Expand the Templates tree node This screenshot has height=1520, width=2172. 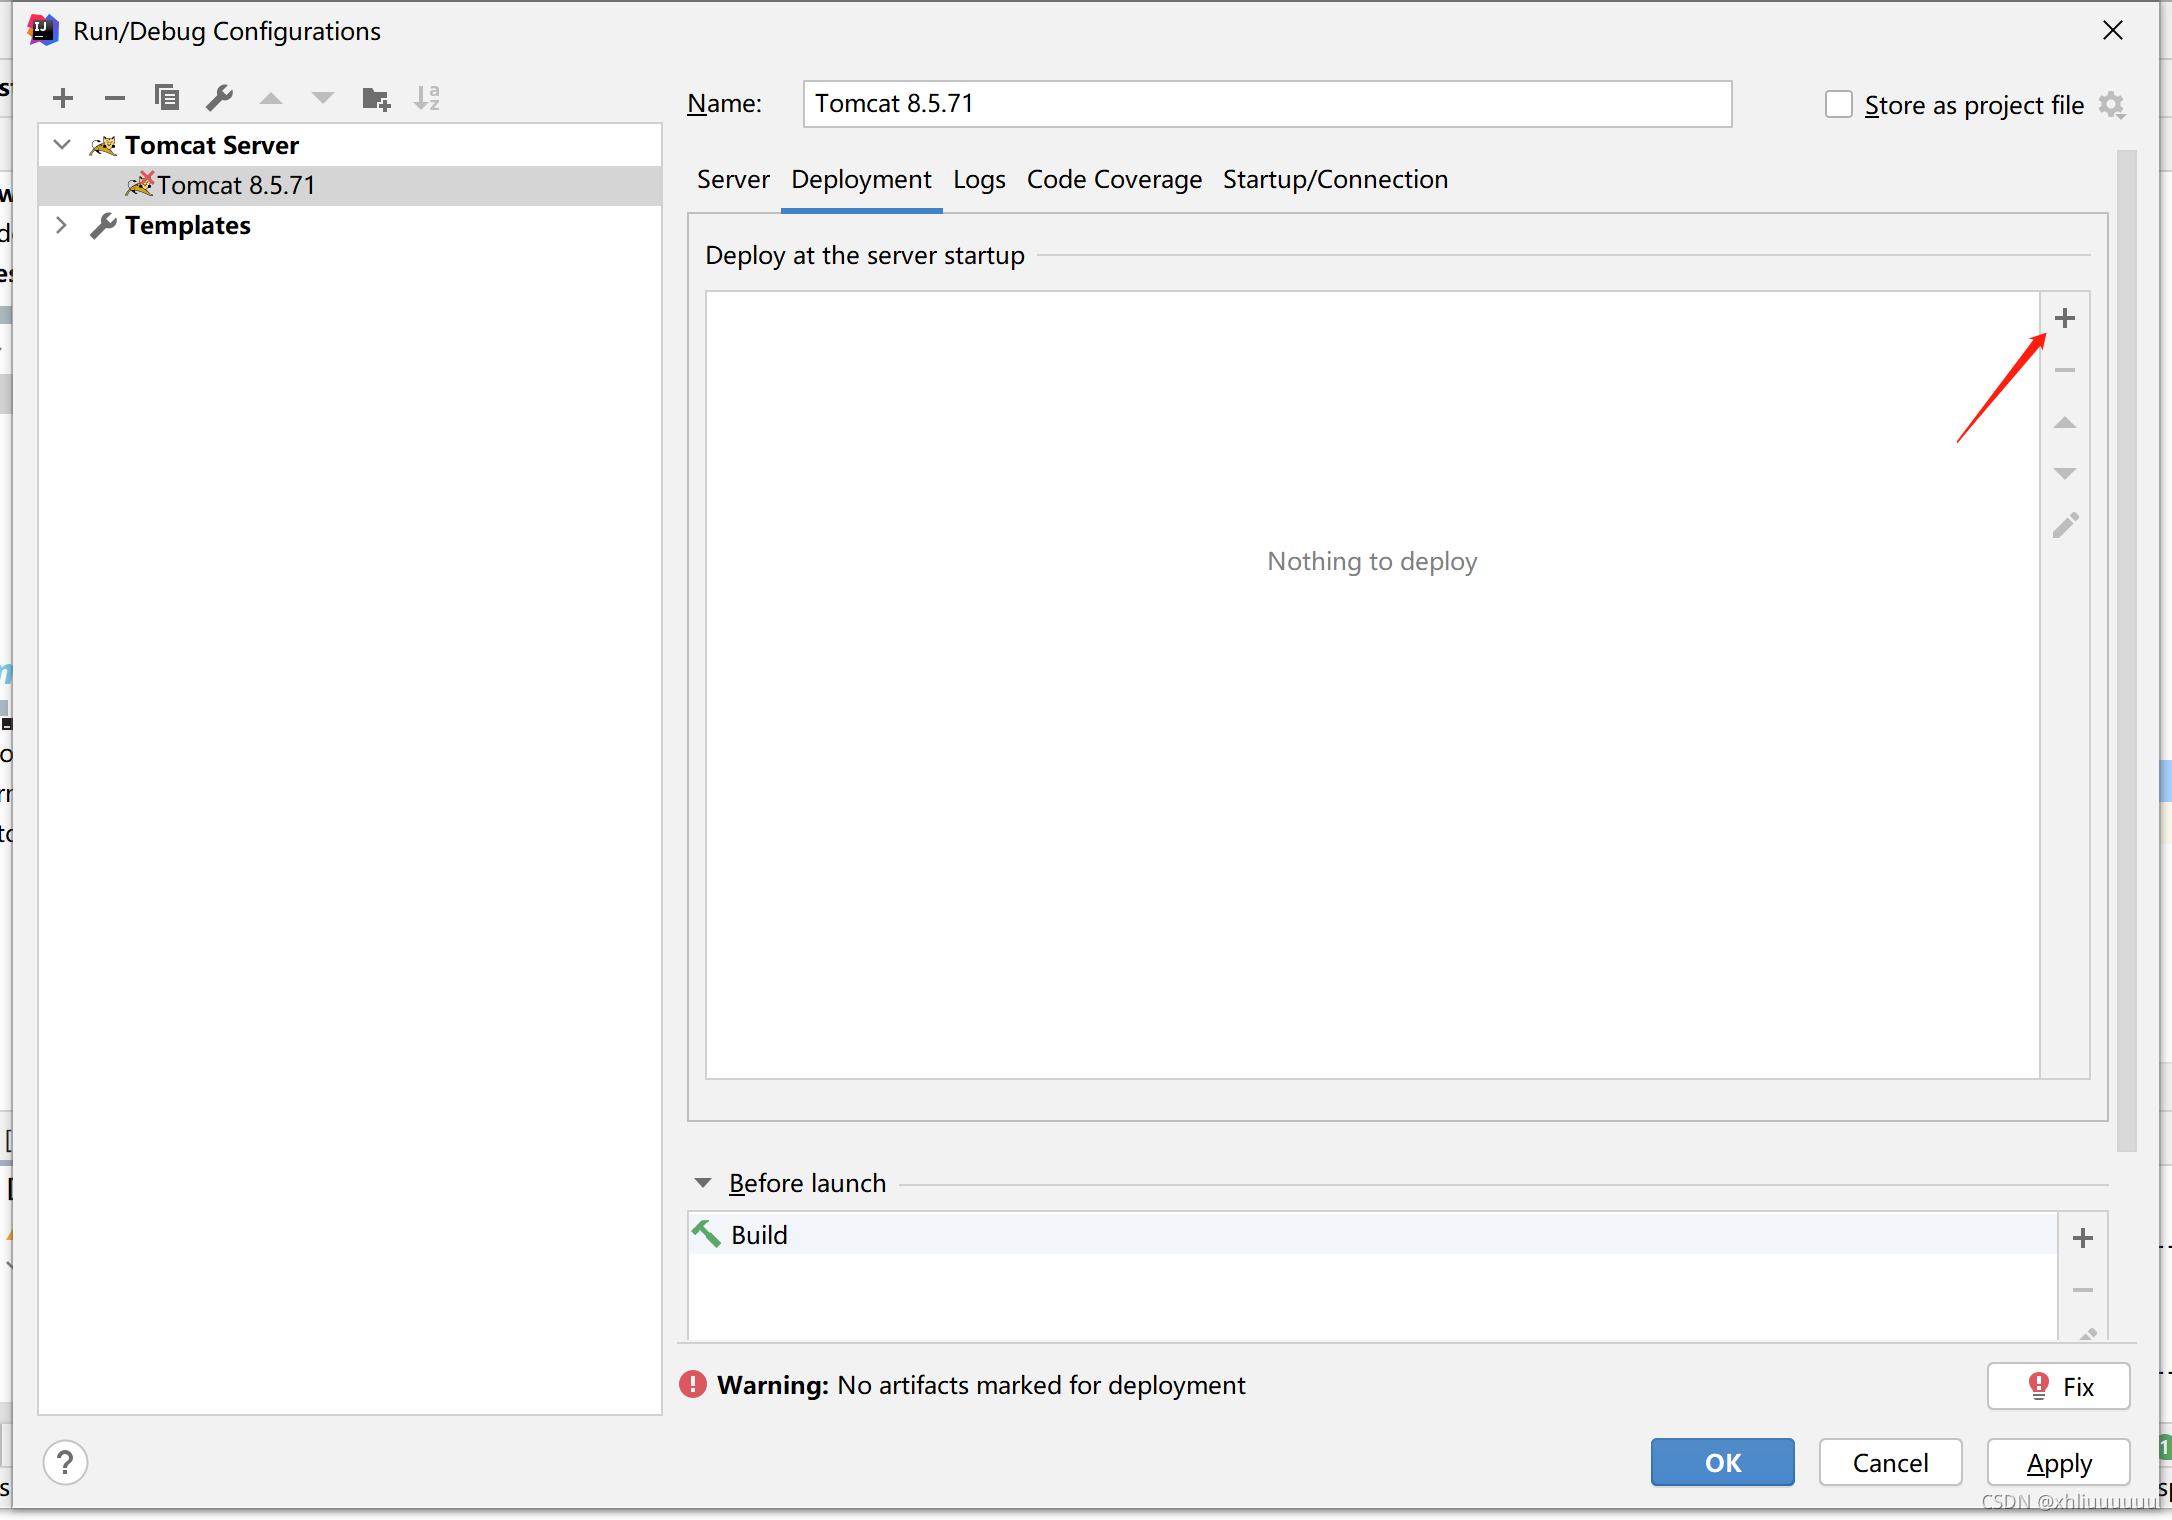coord(62,225)
